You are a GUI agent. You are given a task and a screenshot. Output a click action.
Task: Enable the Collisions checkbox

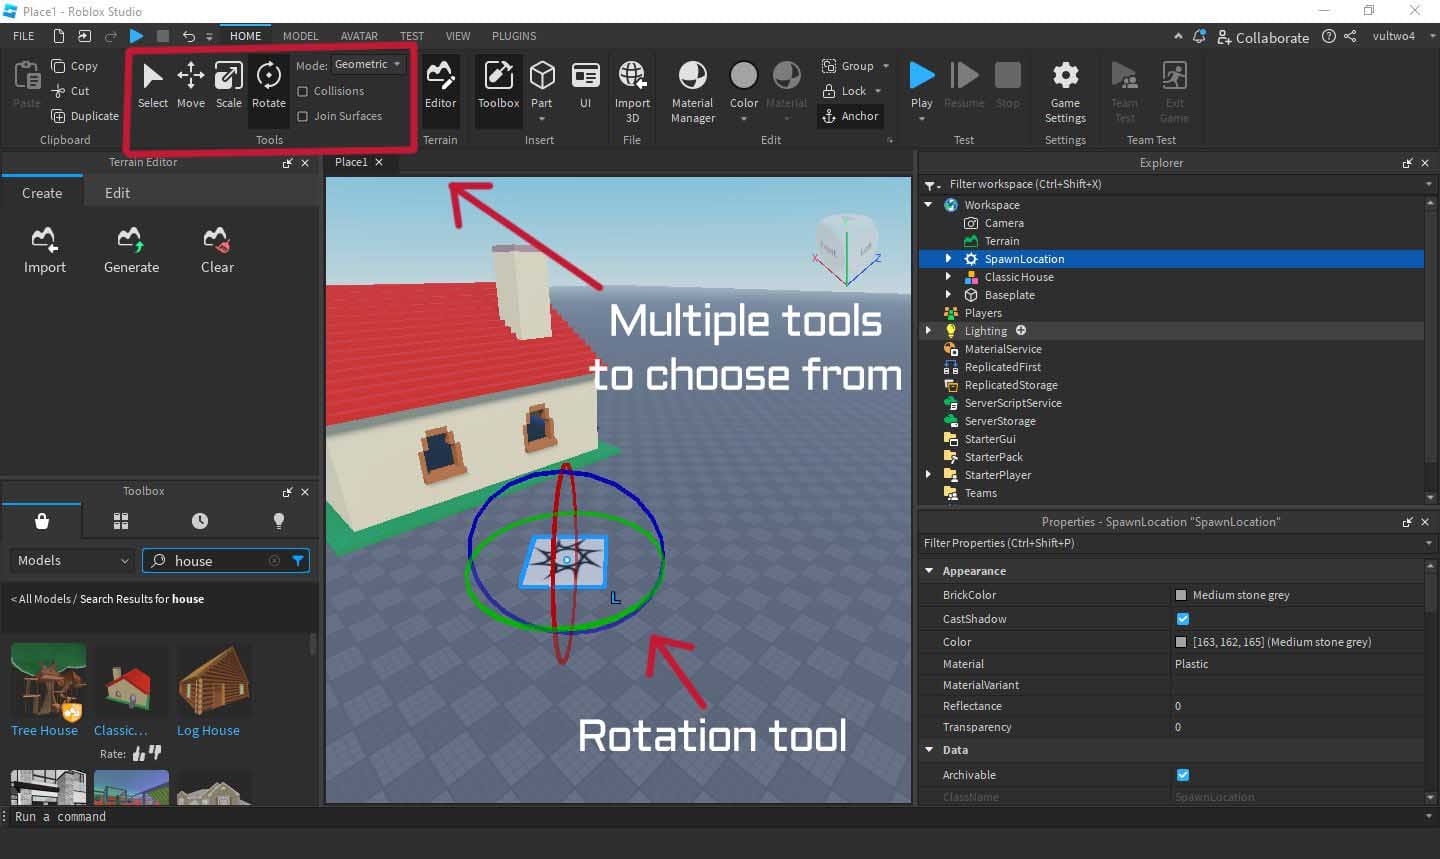(x=303, y=91)
